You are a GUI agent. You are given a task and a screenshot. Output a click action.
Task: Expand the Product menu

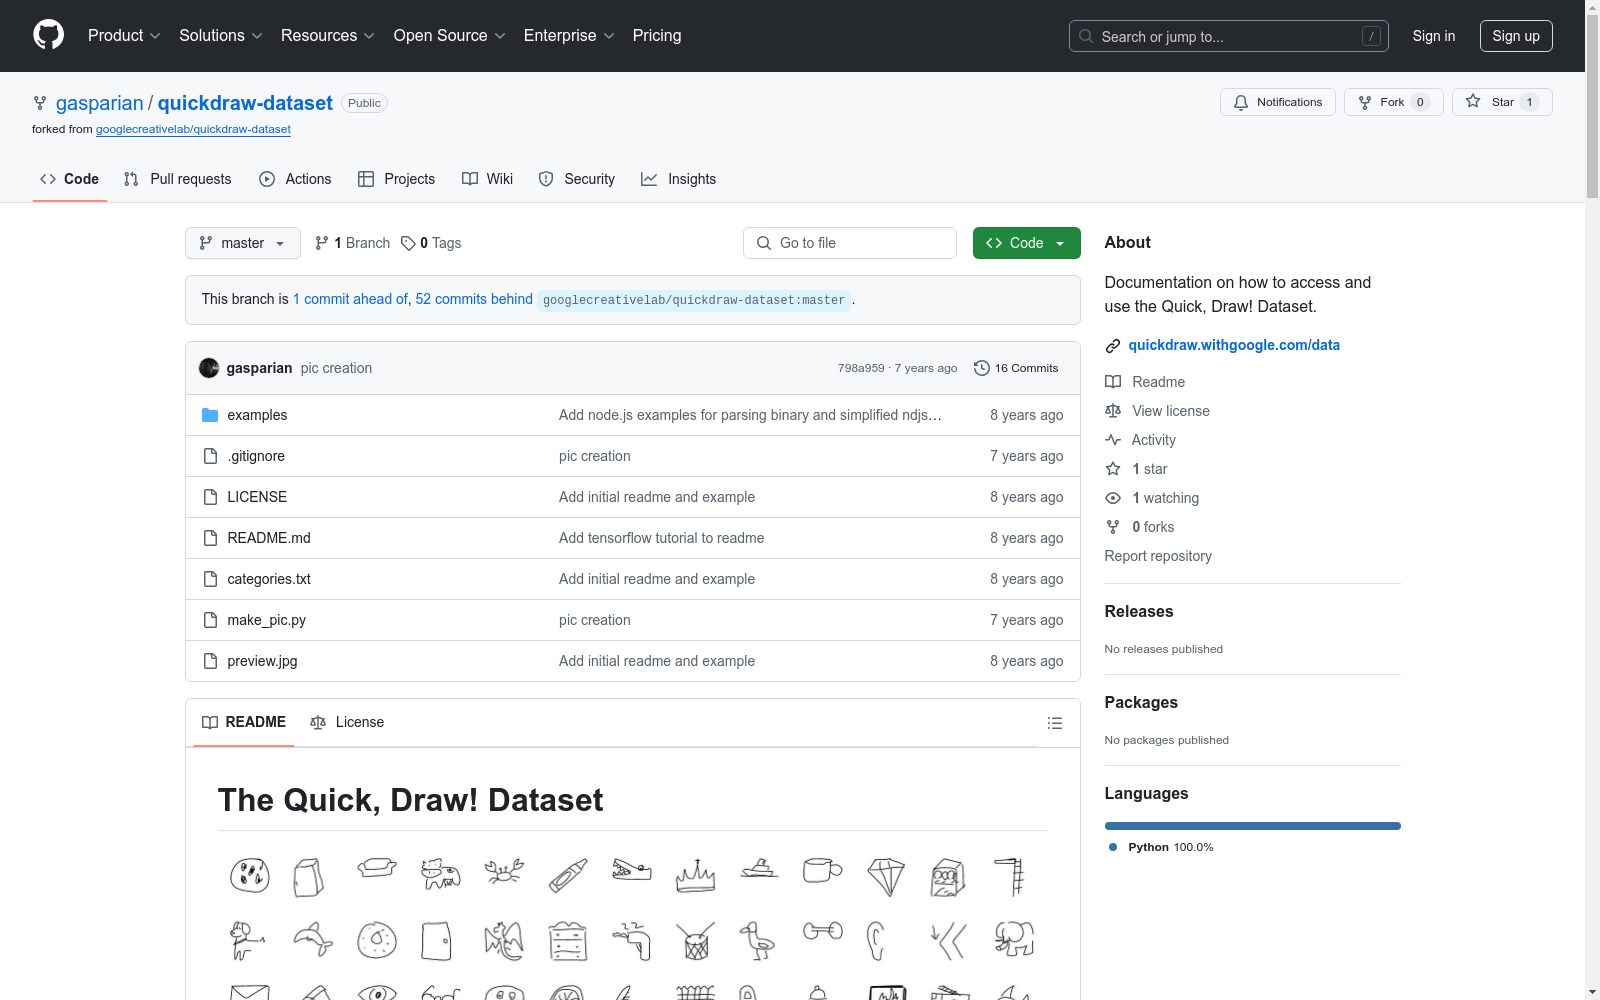click(124, 36)
